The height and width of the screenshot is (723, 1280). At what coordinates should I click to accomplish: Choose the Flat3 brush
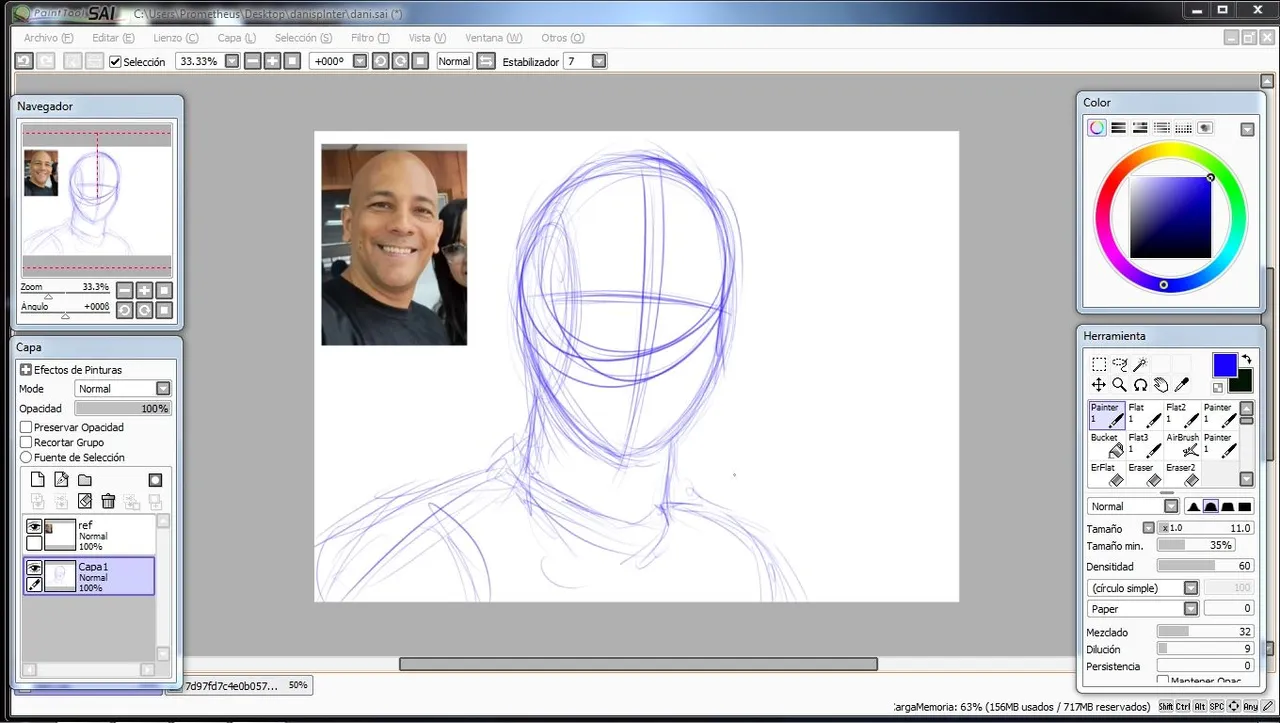[x=1145, y=445]
